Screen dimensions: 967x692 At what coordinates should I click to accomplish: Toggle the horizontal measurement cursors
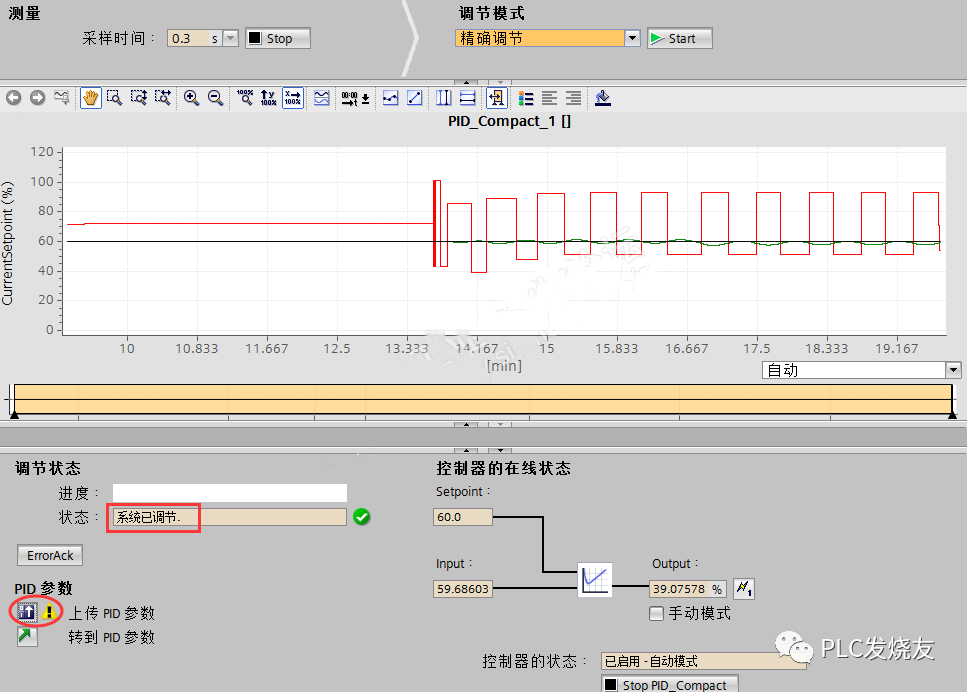pyautogui.click(x=467, y=97)
